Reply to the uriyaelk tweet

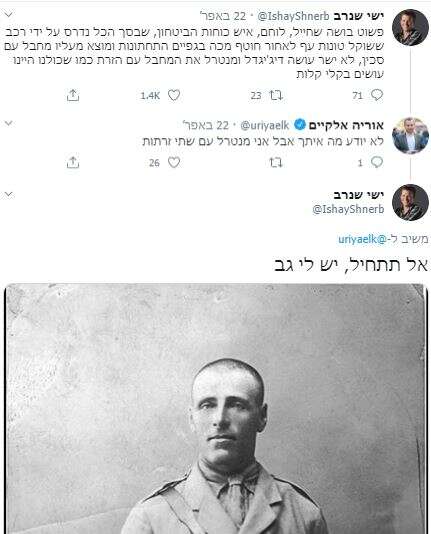point(377,162)
